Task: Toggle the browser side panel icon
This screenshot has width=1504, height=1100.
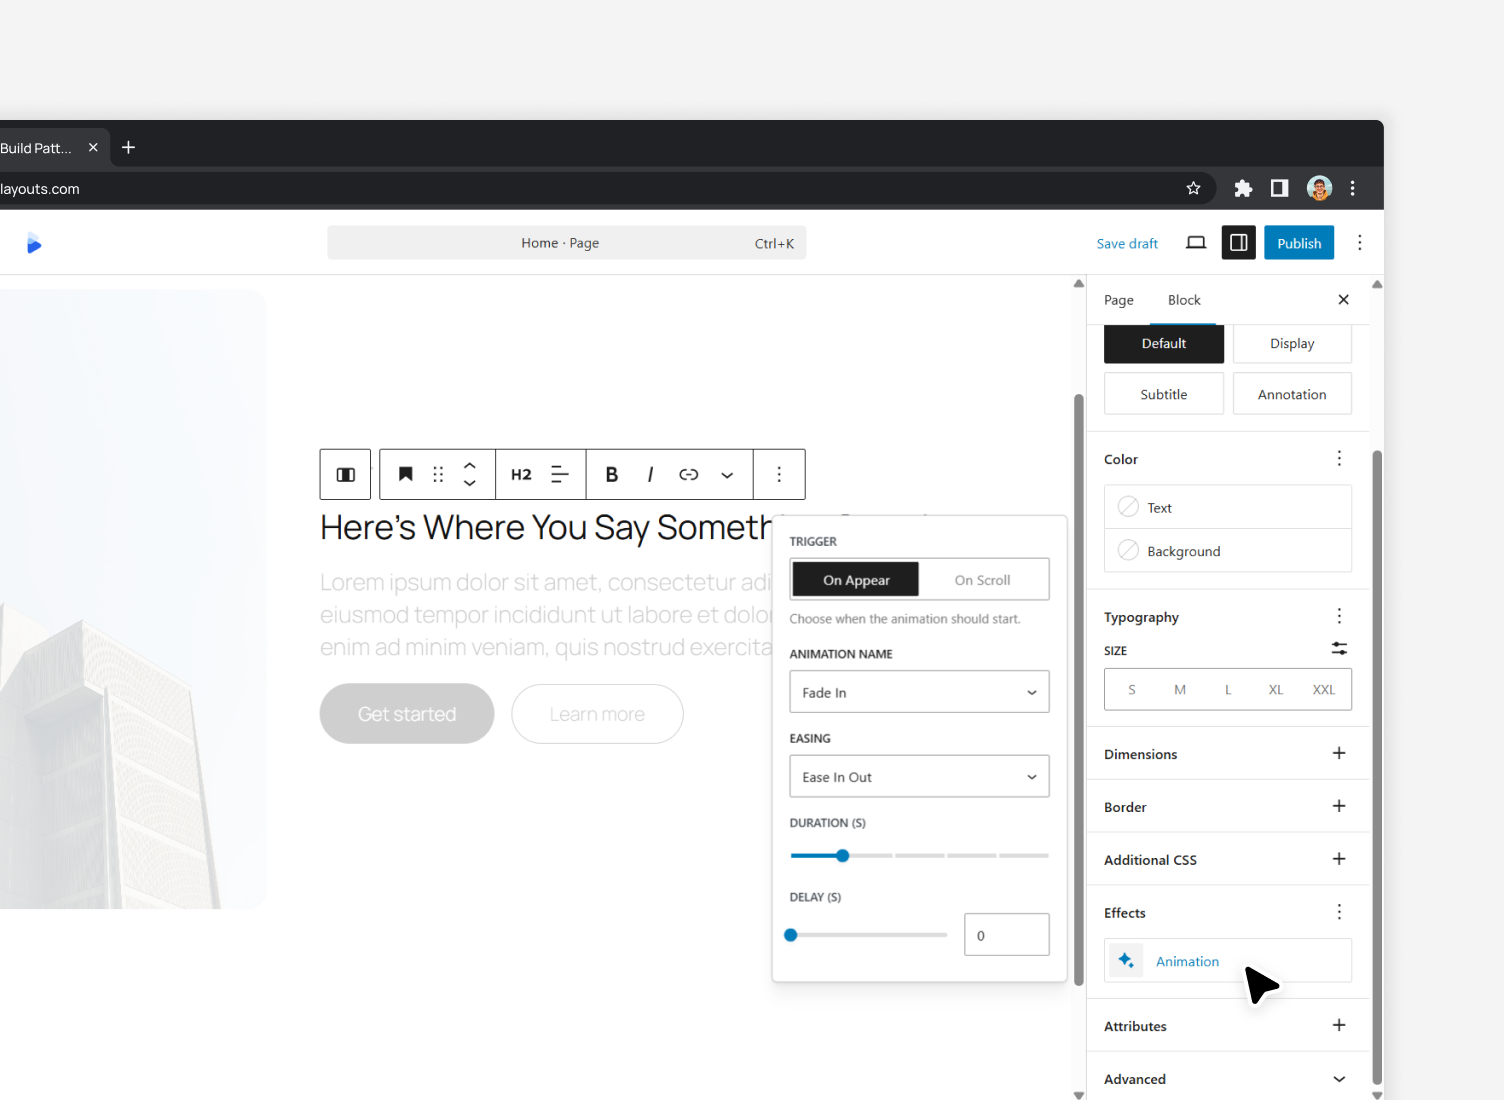Action: [x=1279, y=188]
